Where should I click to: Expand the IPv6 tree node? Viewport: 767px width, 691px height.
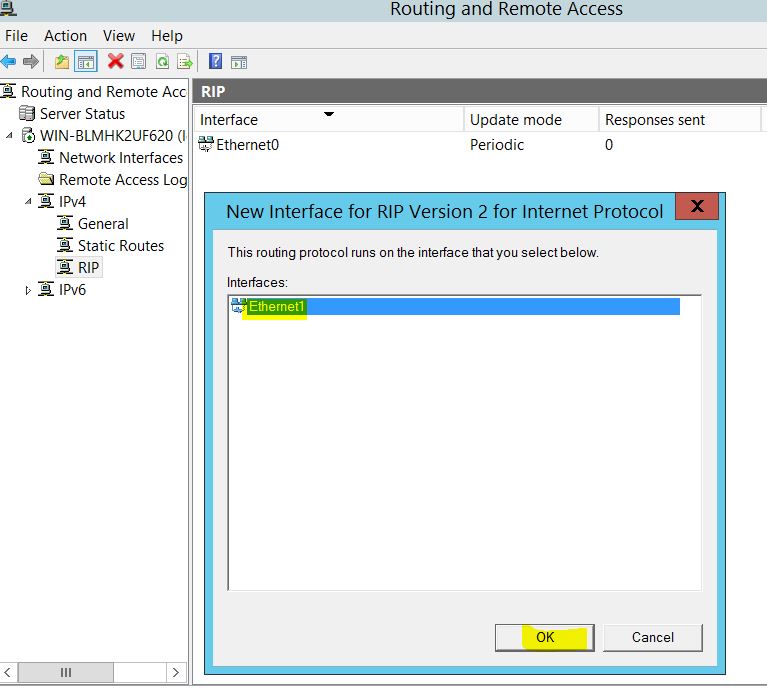coord(28,290)
